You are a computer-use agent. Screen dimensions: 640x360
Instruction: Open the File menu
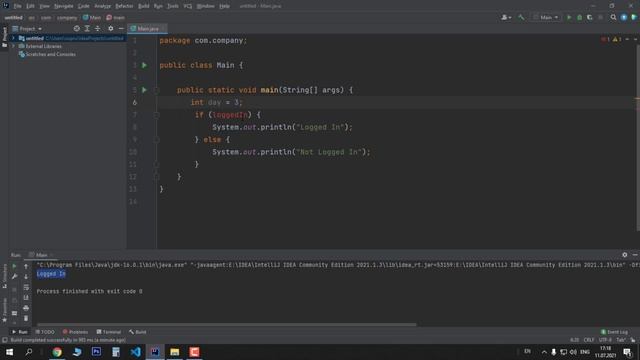(17, 6)
